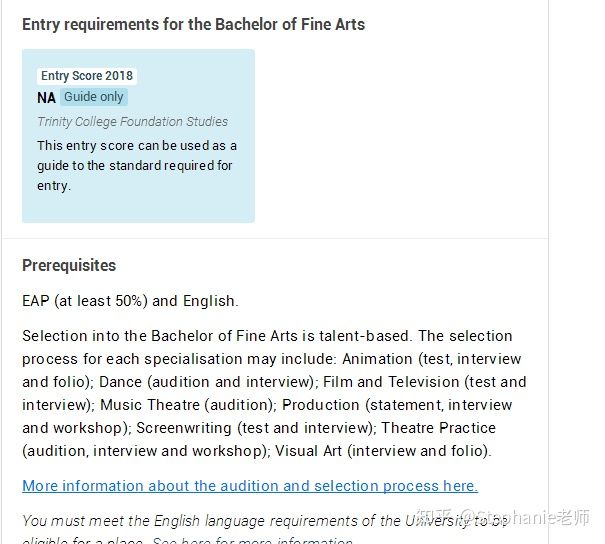Click the 'Entry Score 2018' label
605x544 pixels.
pyautogui.click(x=87, y=76)
